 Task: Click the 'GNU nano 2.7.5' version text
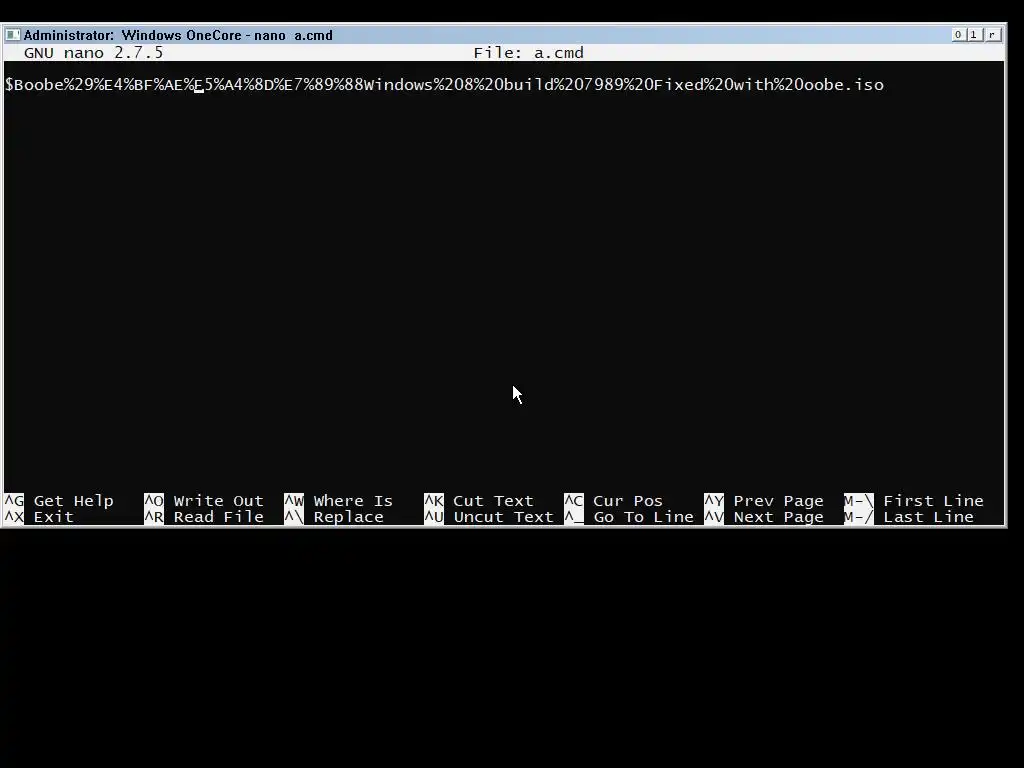tap(93, 53)
